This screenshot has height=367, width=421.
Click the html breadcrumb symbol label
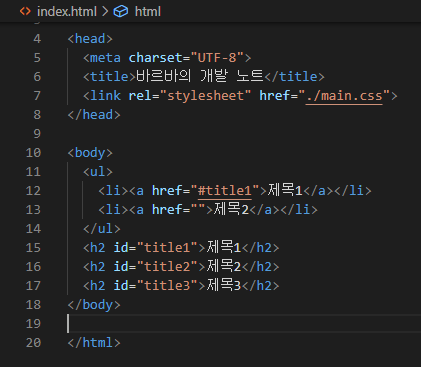pyautogui.click(x=148, y=12)
